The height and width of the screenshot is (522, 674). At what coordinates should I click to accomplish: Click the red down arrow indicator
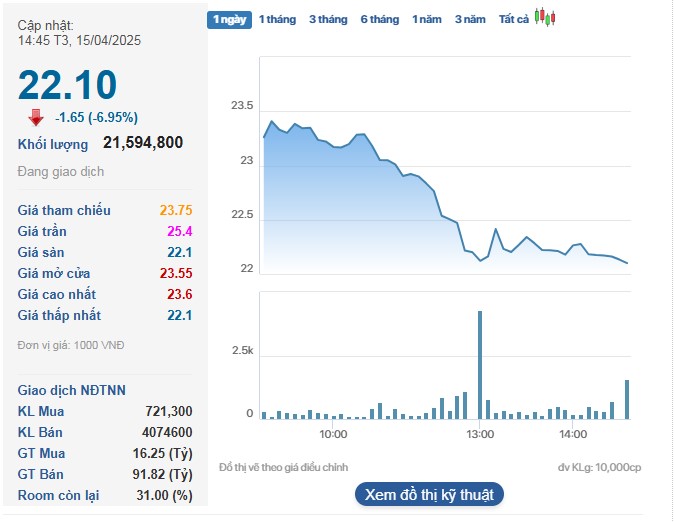tap(36, 117)
